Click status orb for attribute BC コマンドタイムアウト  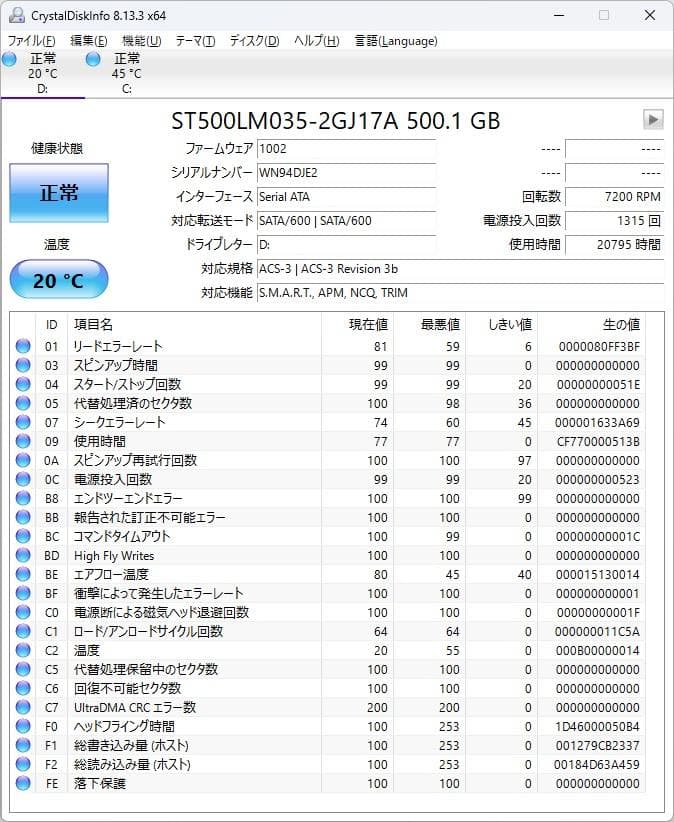point(23,536)
